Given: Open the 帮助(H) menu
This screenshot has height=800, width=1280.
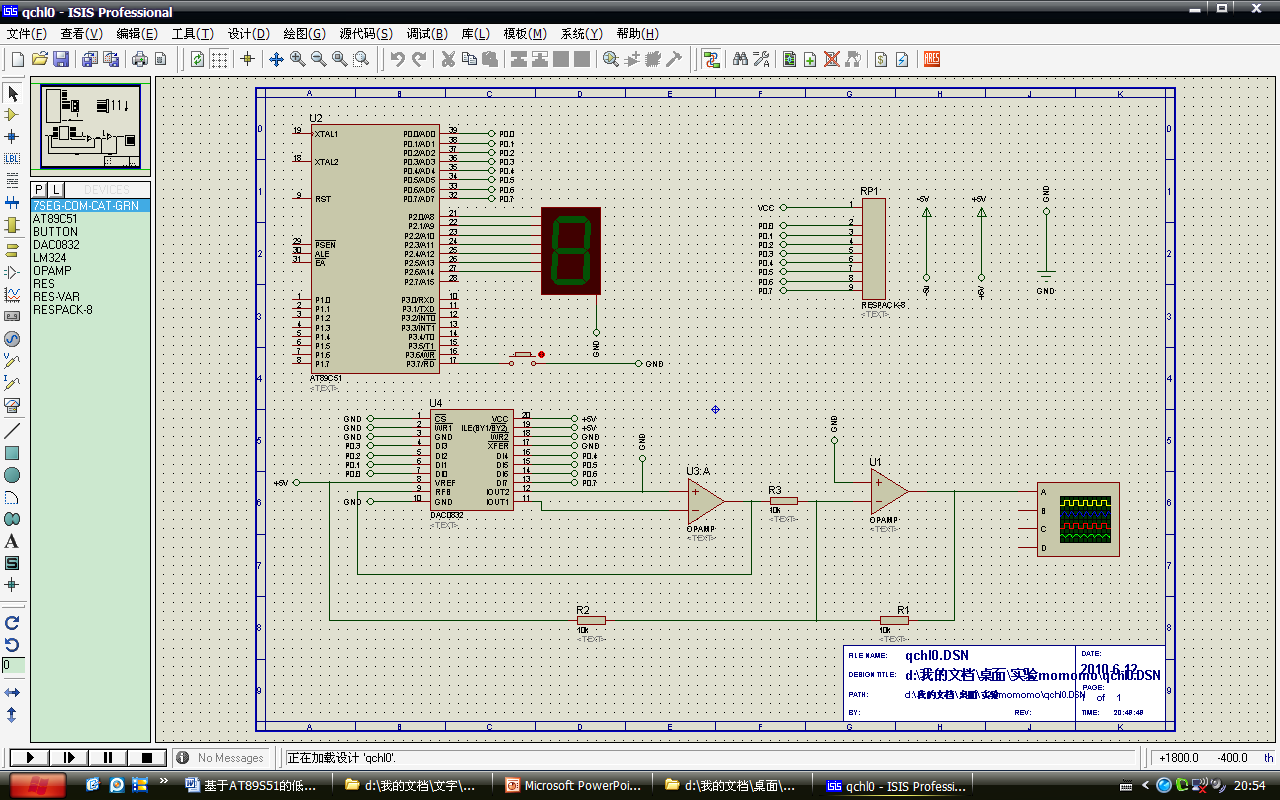Looking at the screenshot, I should [x=638, y=34].
